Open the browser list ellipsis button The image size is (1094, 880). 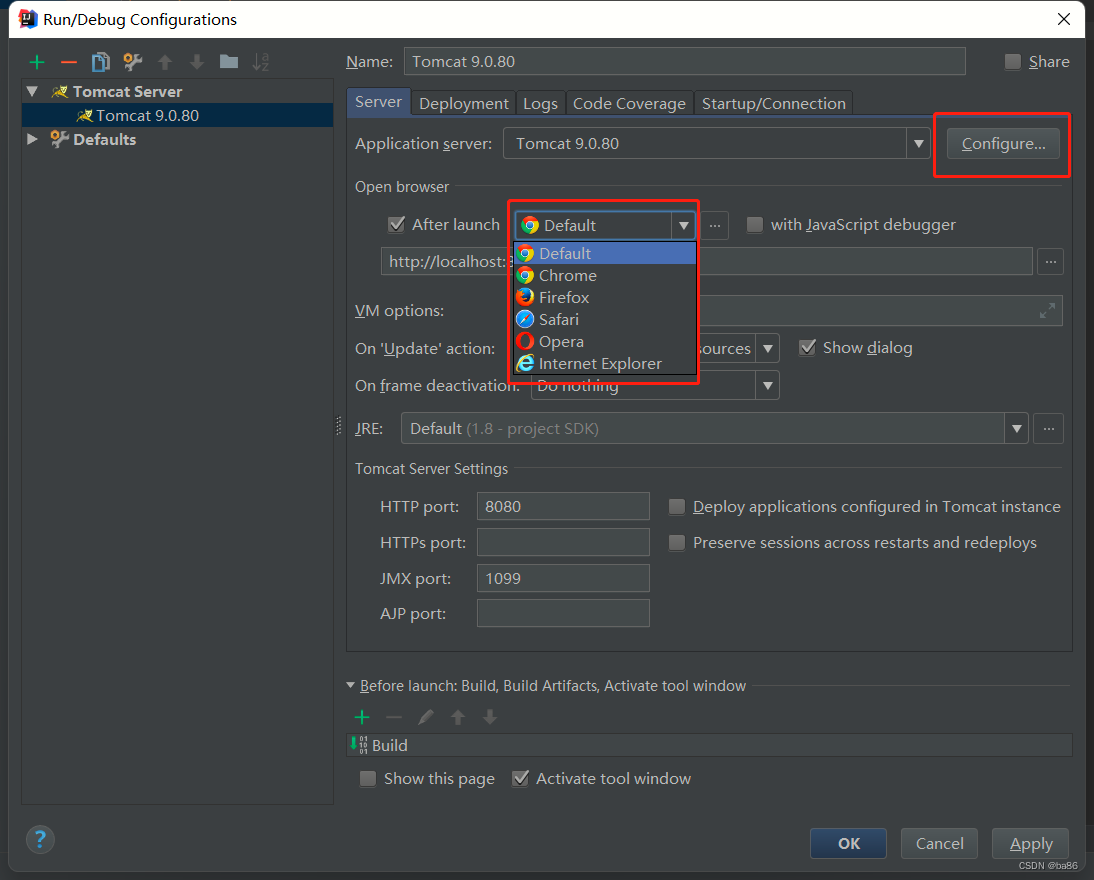[x=715, y=225]
